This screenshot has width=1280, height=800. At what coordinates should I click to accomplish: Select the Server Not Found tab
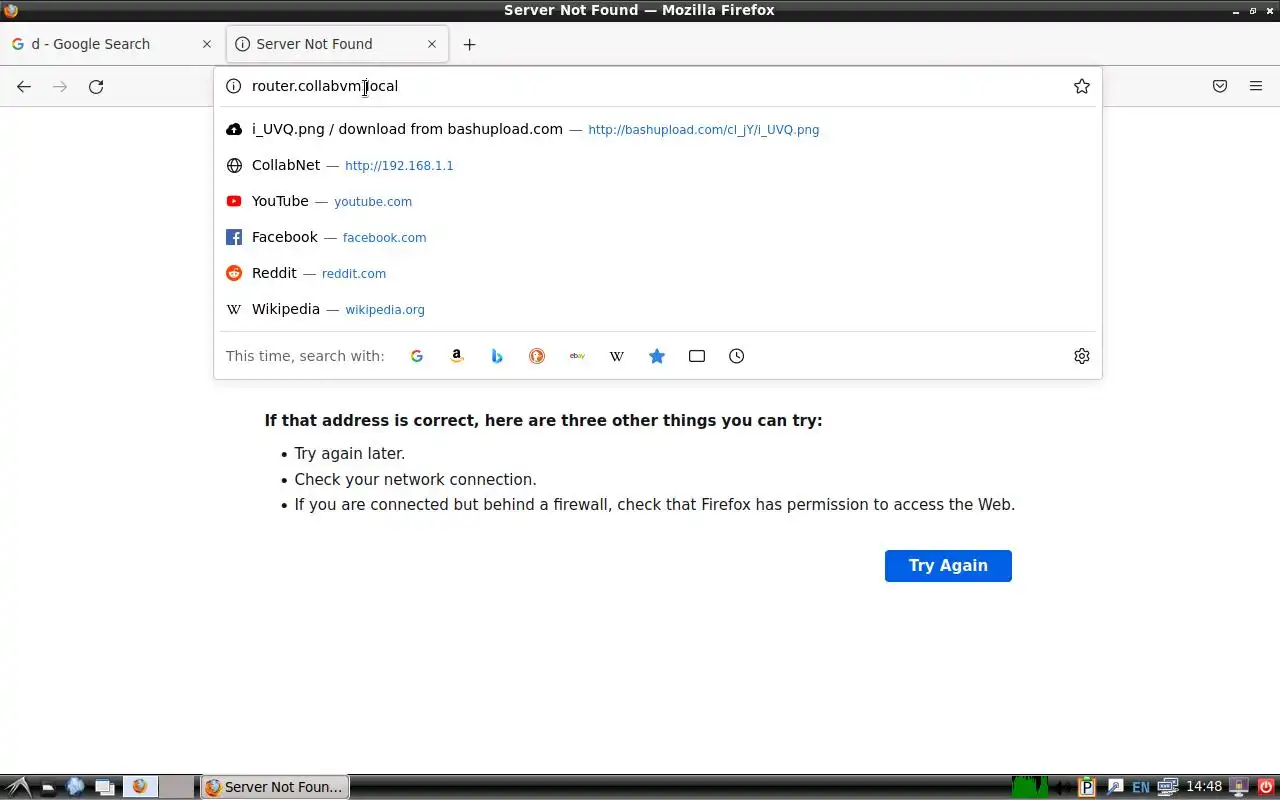pos(337,44)
